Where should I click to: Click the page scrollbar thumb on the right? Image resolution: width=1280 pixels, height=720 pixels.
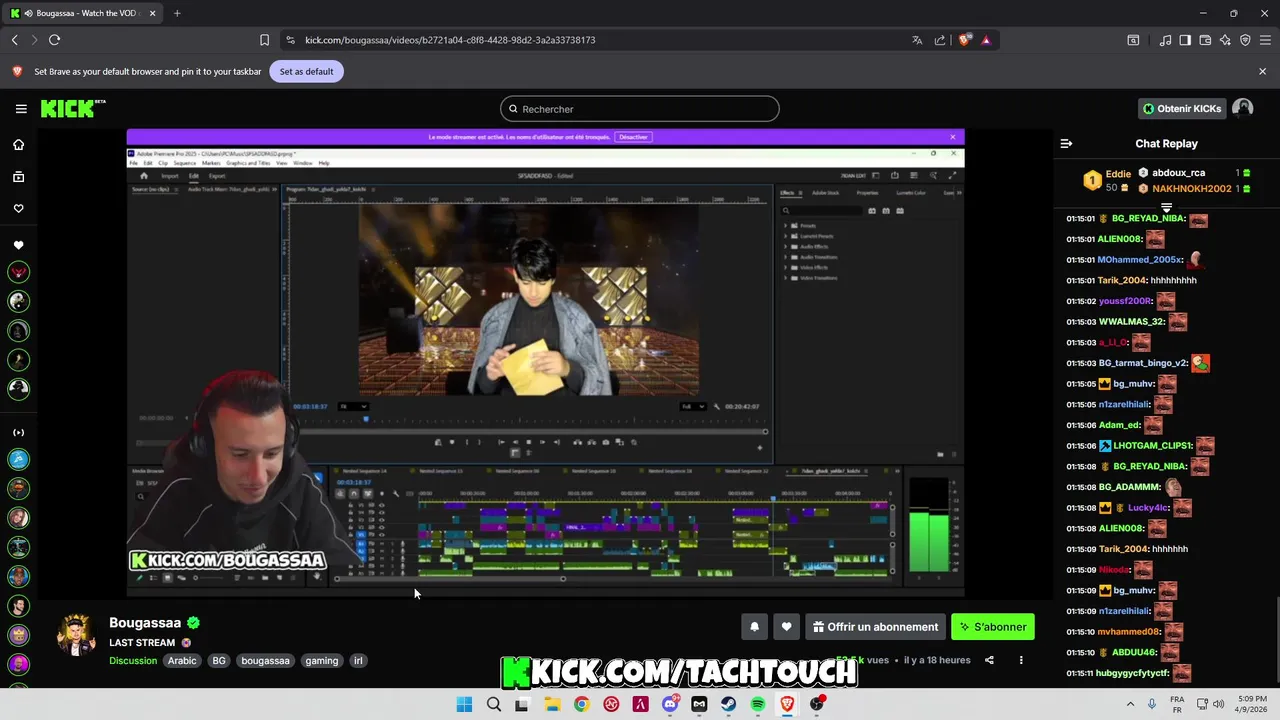[x=1276, y=640]
